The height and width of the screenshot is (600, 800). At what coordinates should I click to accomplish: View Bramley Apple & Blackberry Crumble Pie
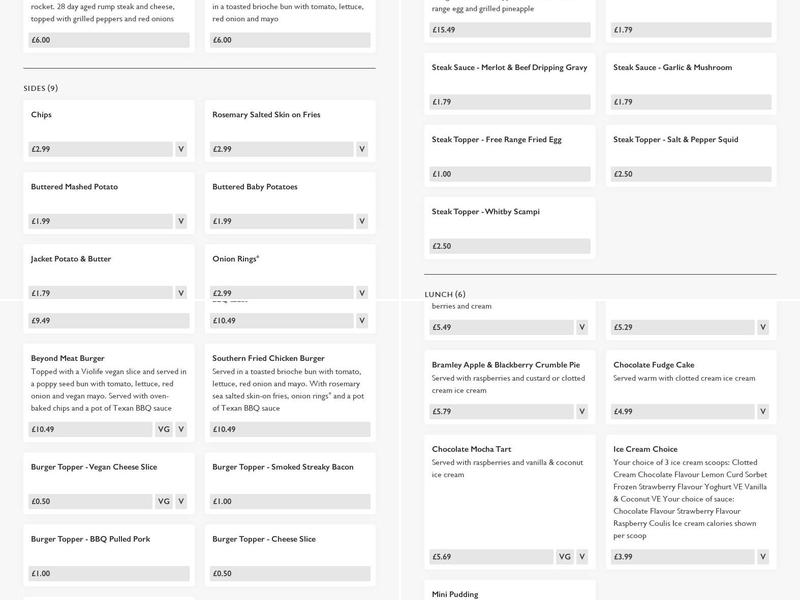point(505,365)
